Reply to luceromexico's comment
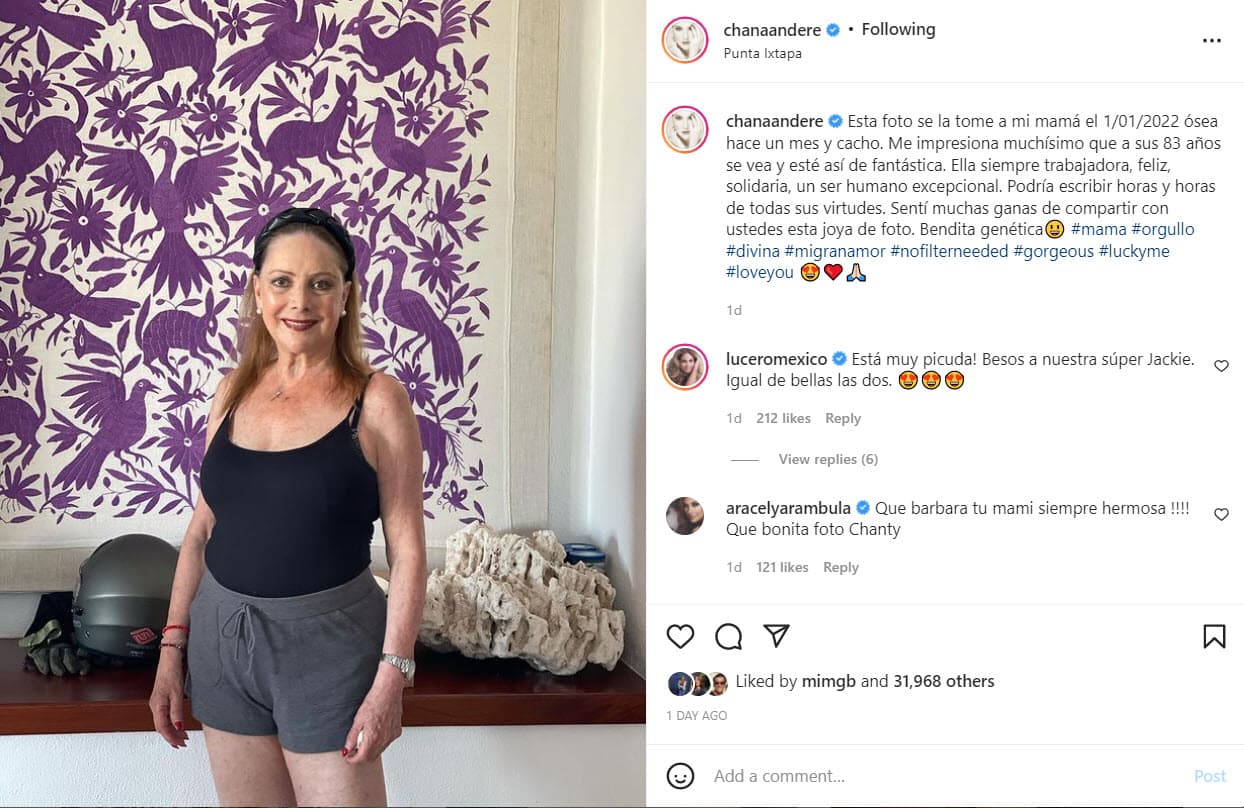The image size is (1244, 808). tap(843, 418)
